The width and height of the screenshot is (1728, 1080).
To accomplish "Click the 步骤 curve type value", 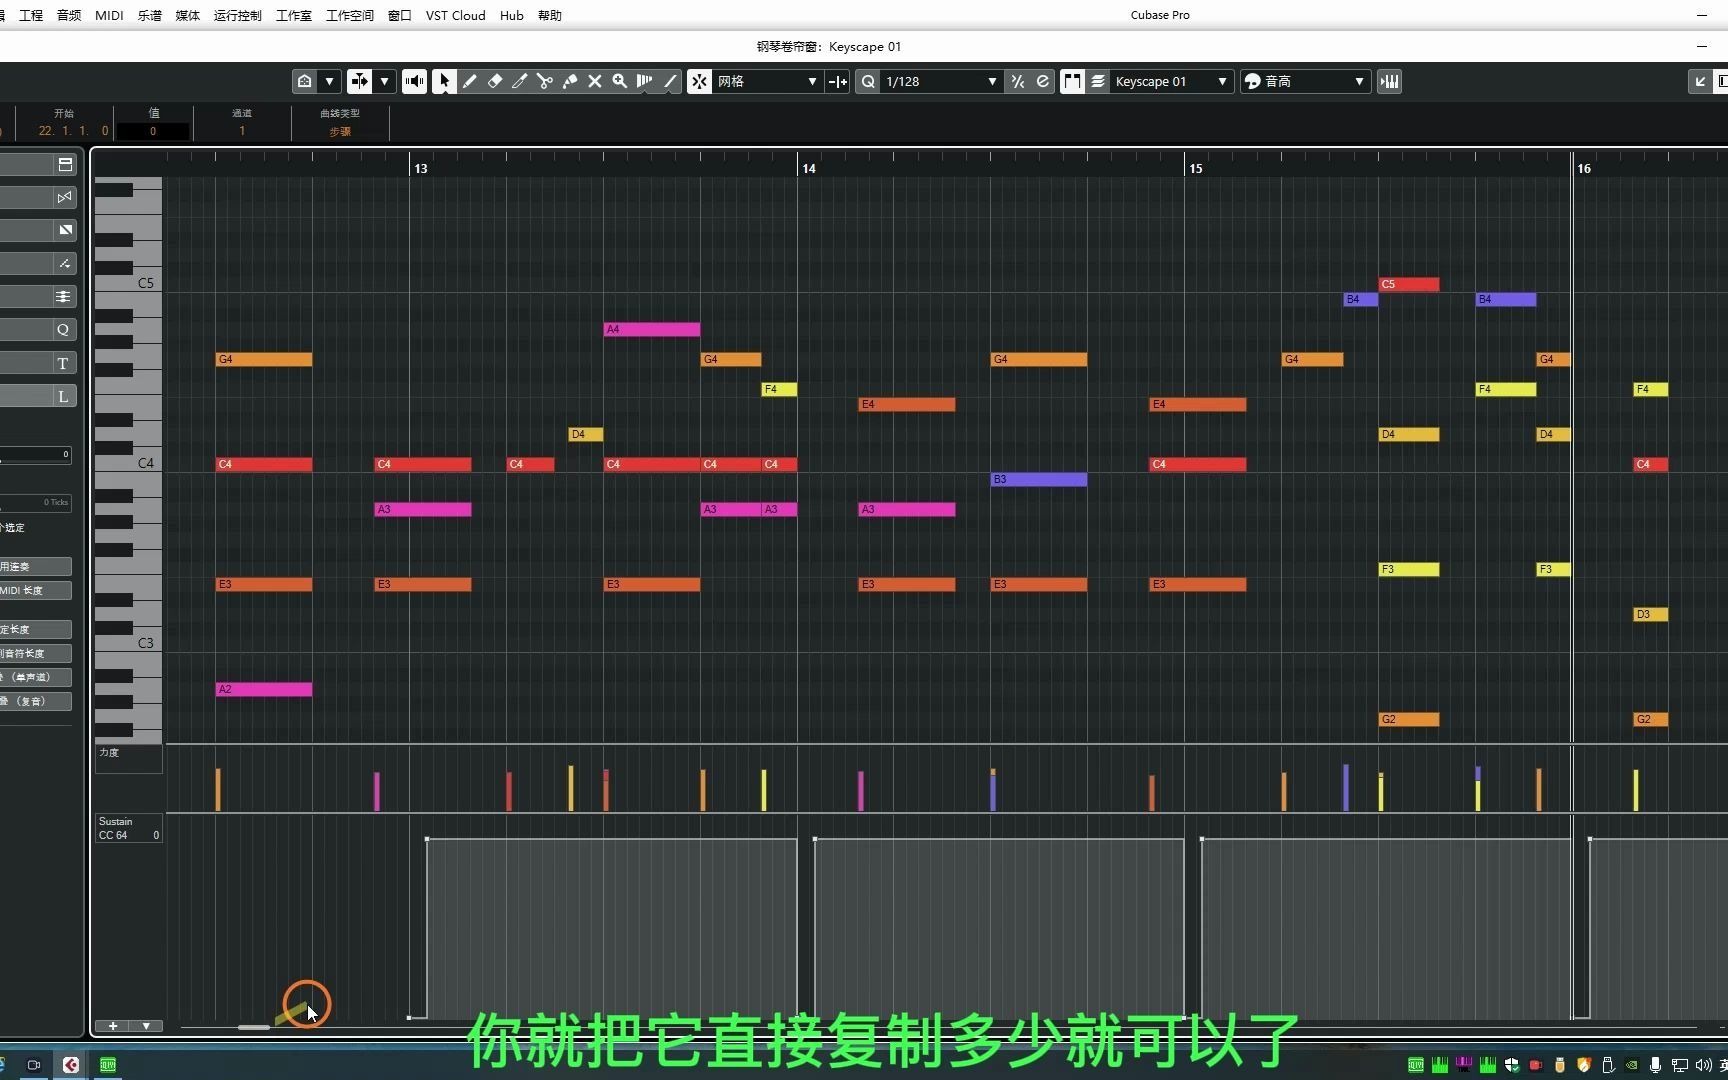I will coord(340,131).
